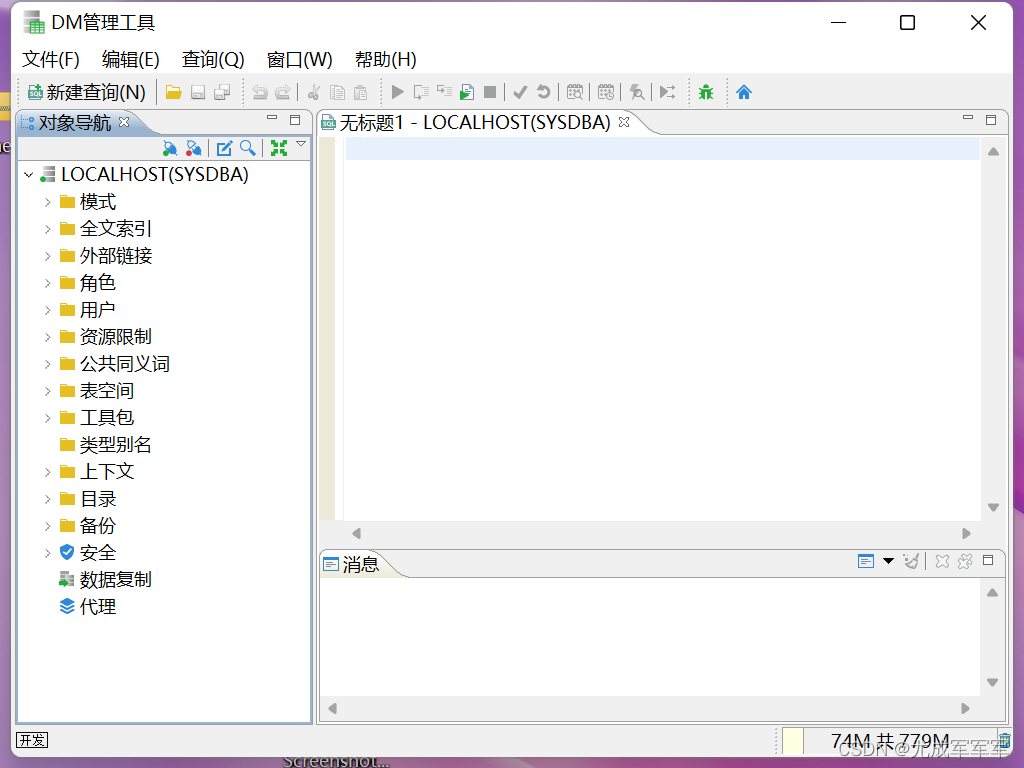Image resolution: width=1024 pixels, height=768 pixels.
Task: Click the blue edit pencil navigator icon
Action: (x=224, y=148)
